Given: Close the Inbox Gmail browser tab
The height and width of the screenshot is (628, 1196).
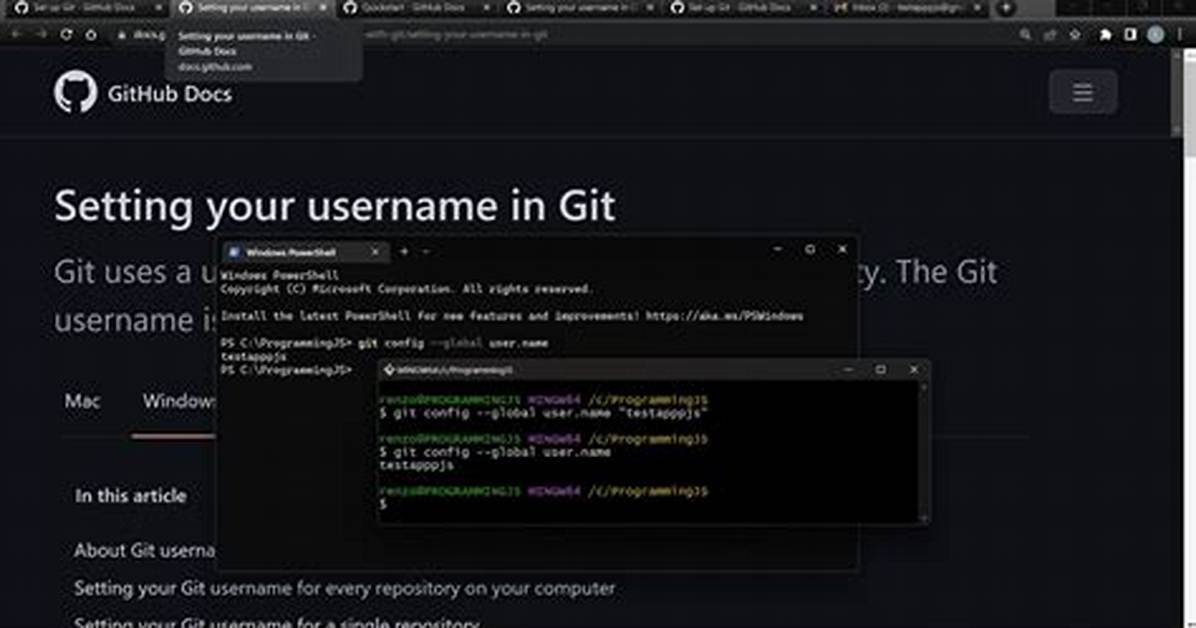Looking at the screenshot, I should (x=977, y=8).
